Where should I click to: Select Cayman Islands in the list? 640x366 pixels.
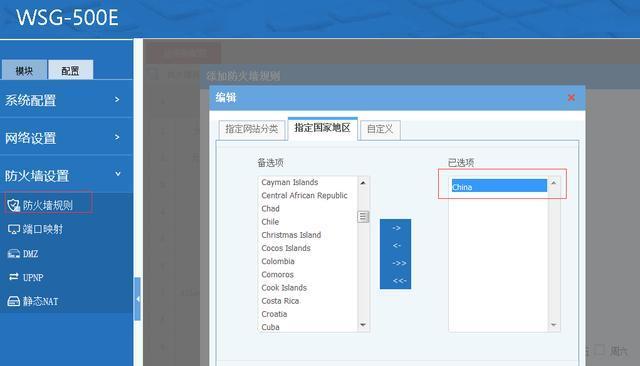click(289, 182)
